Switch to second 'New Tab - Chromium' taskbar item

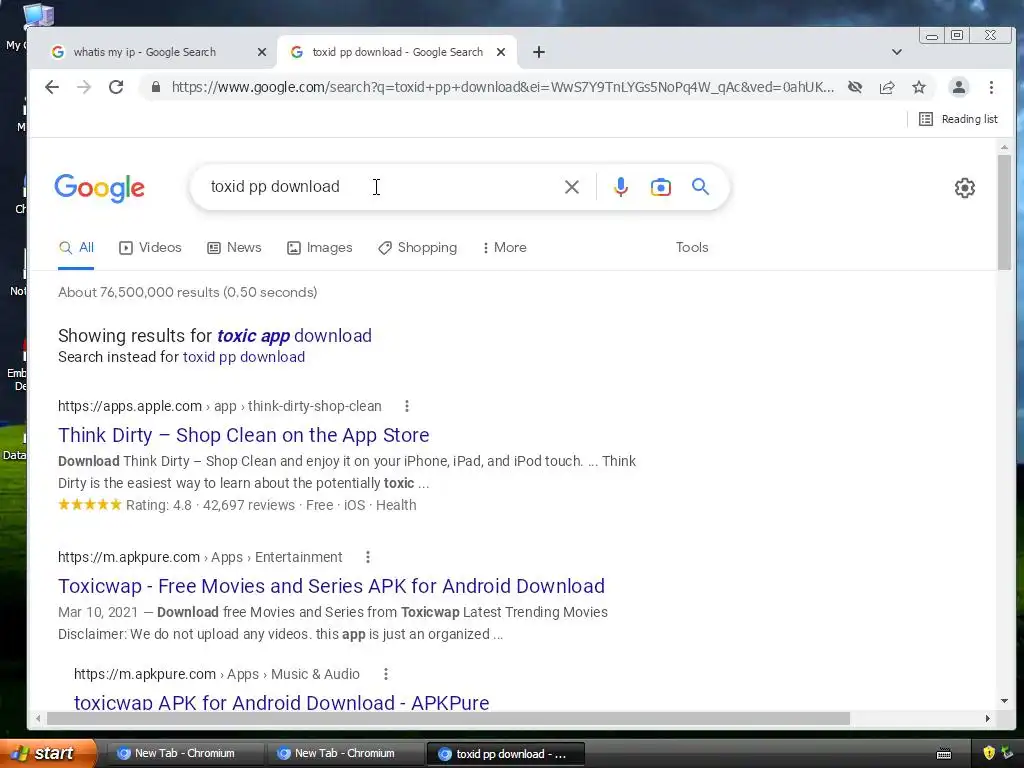tap(343, 754)
